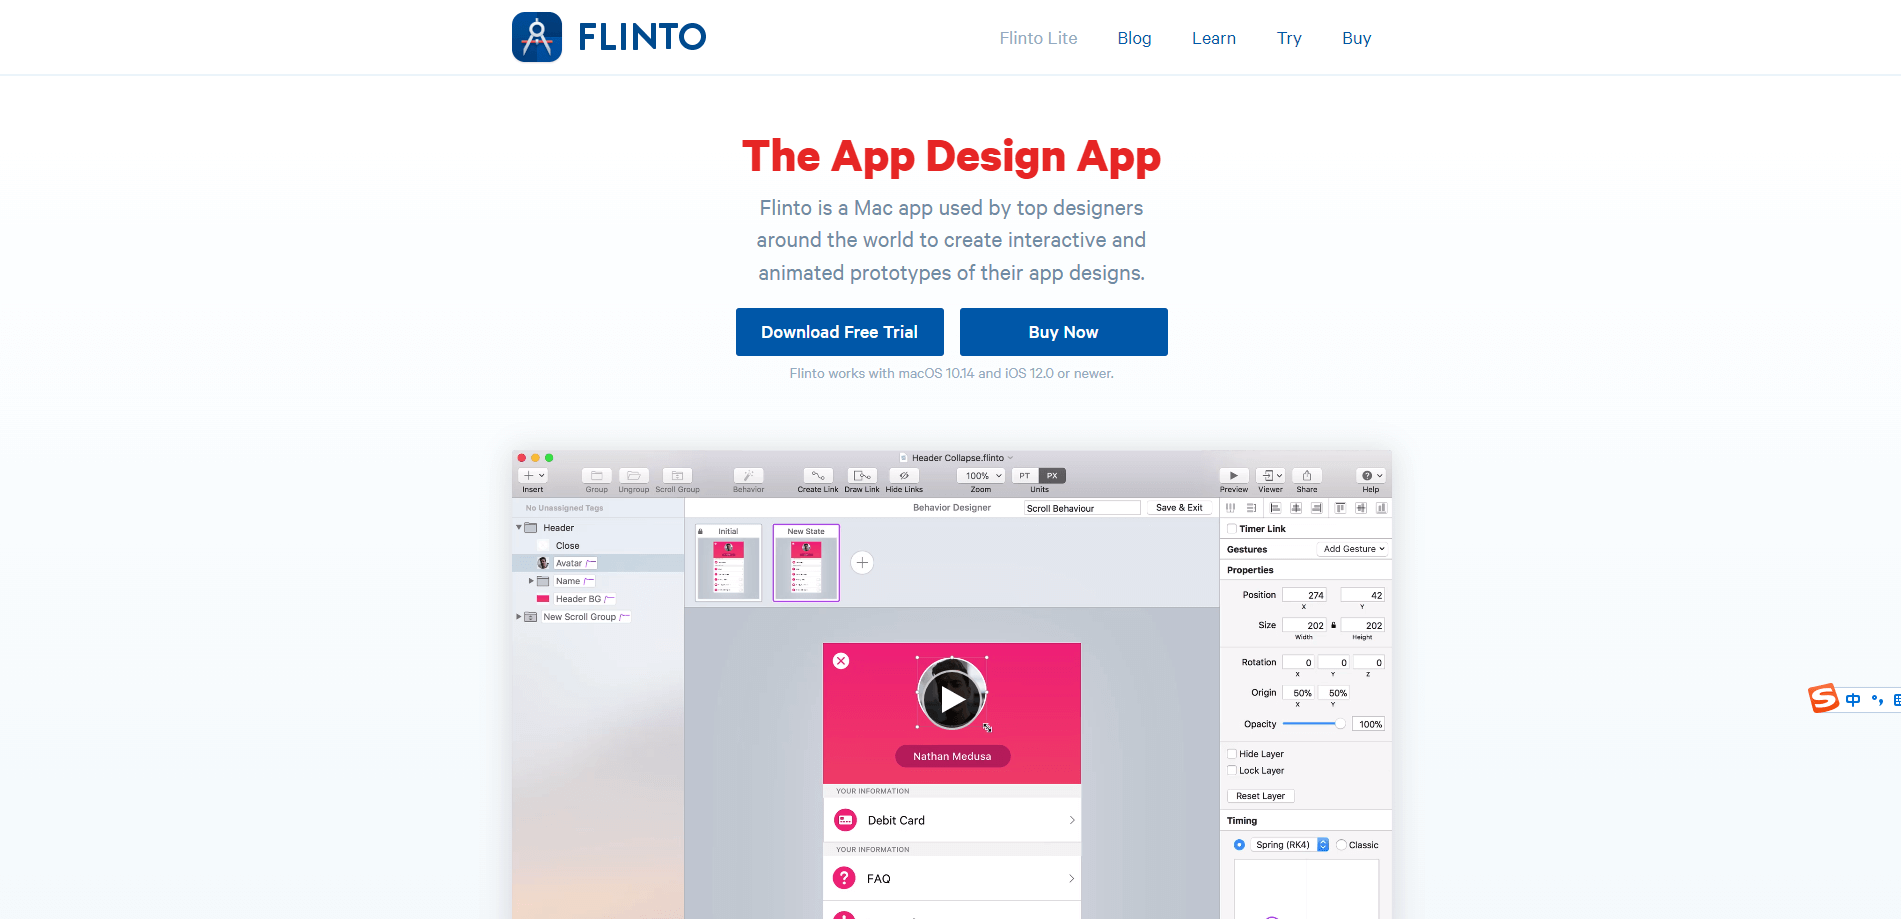Click the align left edges icon

(x=1275, y=508)
